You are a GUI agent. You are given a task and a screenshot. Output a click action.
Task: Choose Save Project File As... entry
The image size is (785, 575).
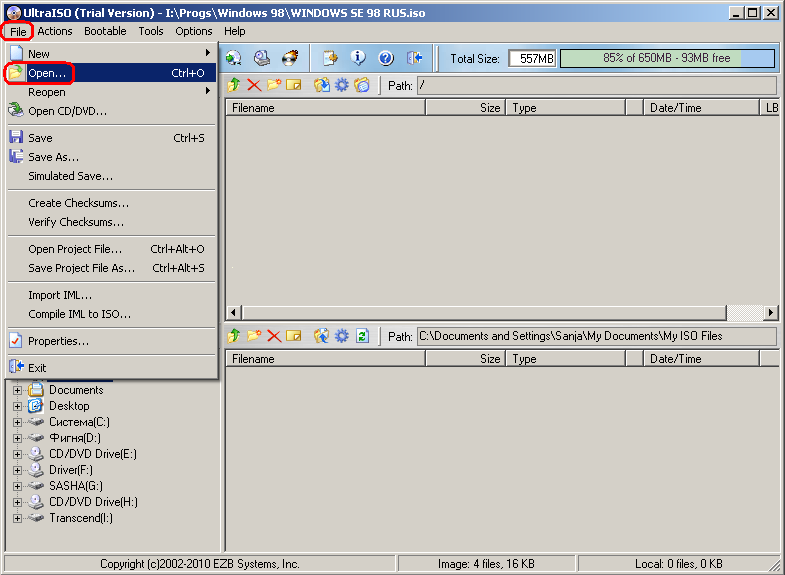112,268
